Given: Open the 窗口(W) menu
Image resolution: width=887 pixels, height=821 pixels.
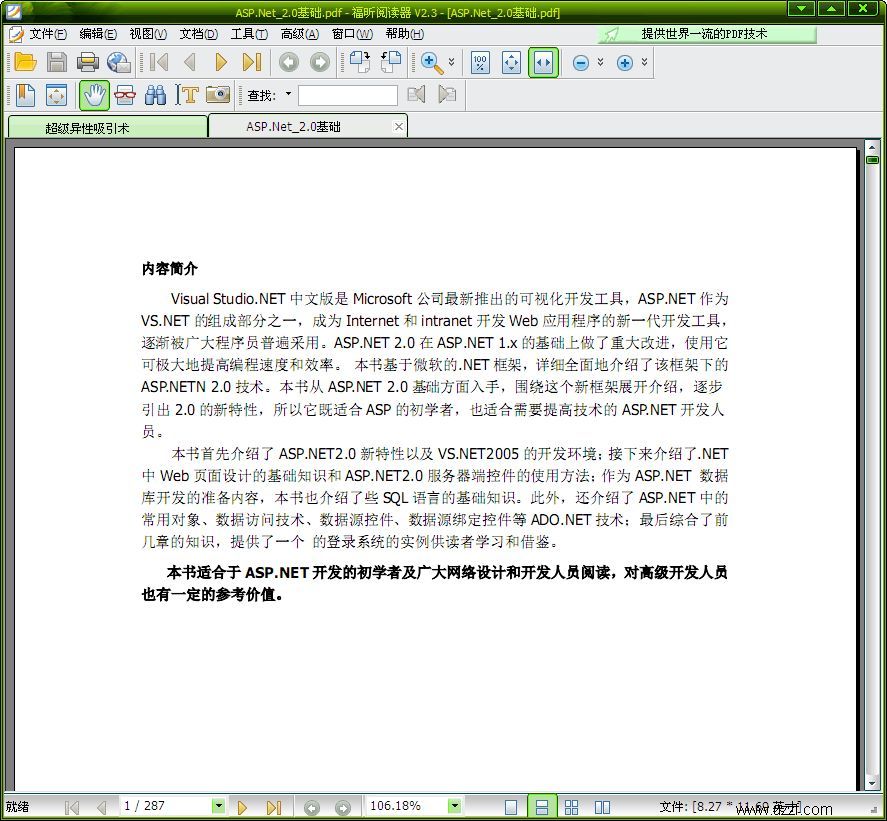Looking at the screenshot, I should (352, 34).
